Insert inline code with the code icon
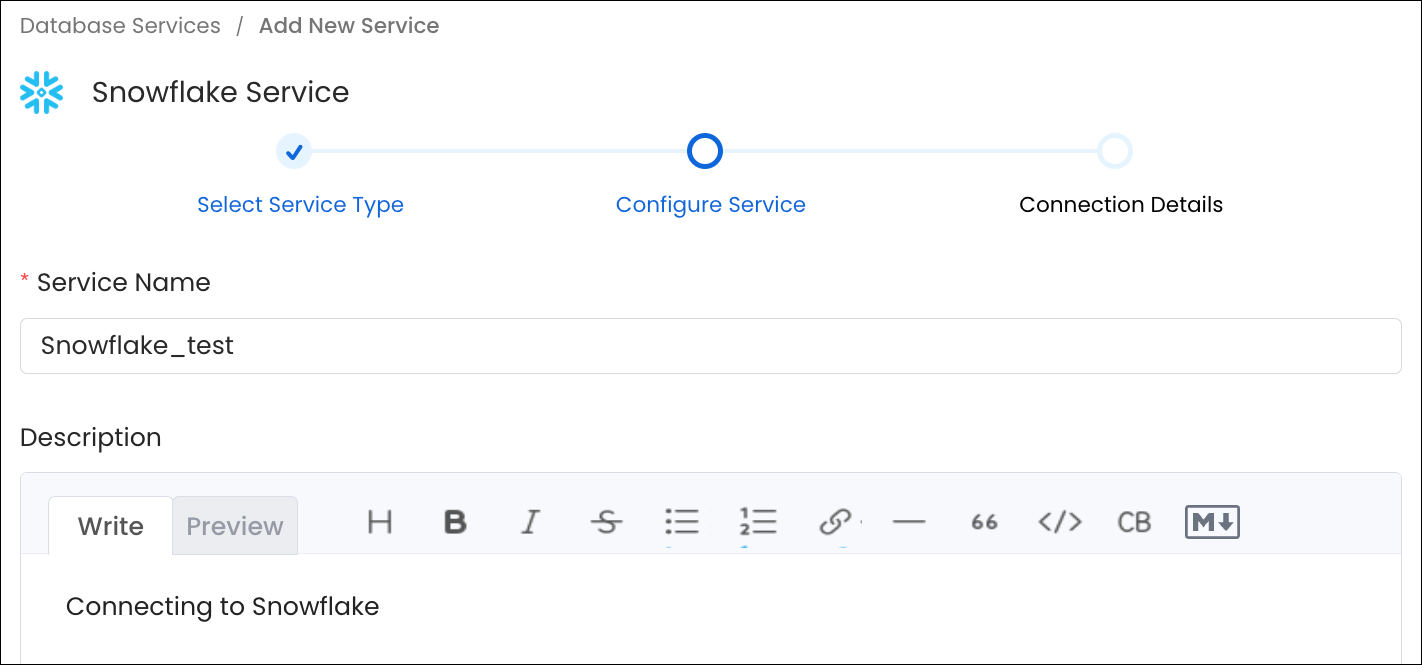1422x665 pixels. click(1058, 521)
